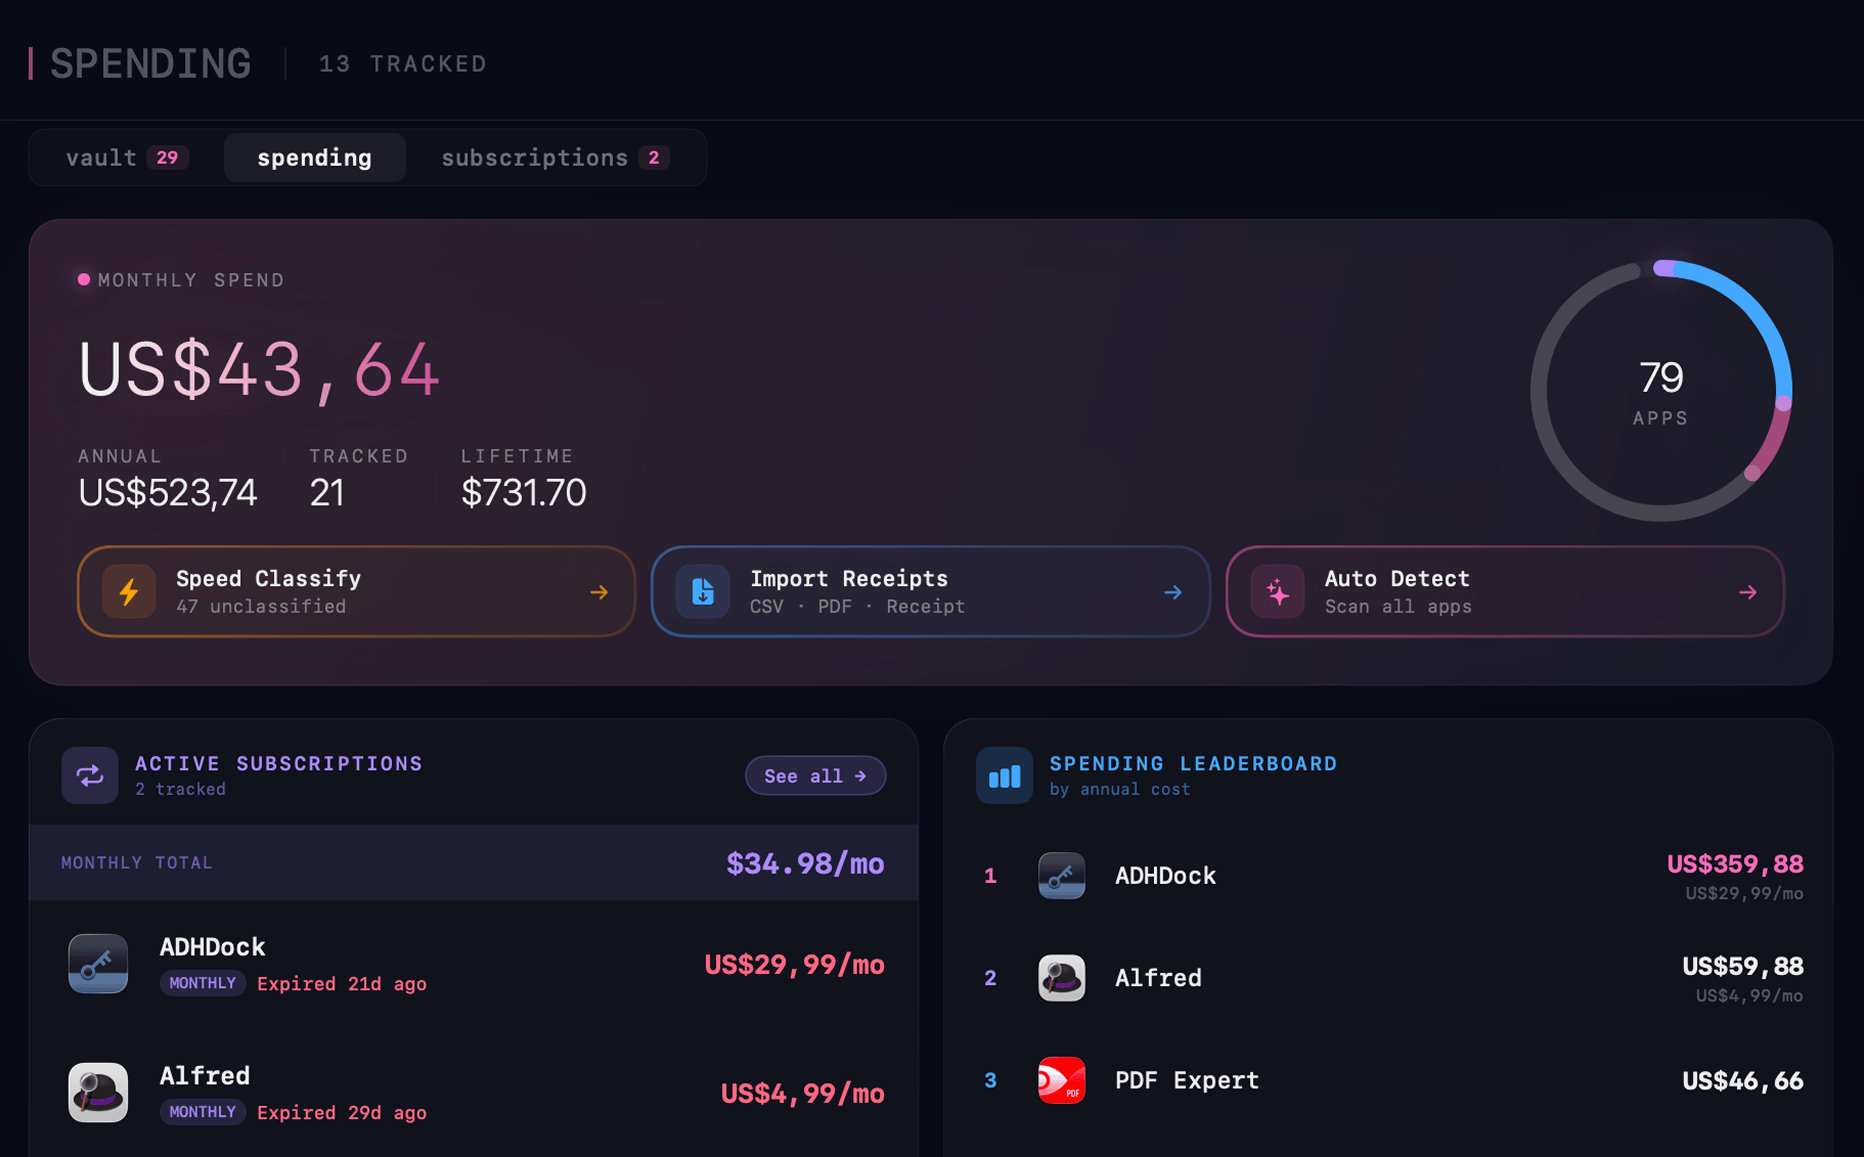Click annual cost US$359,88

click(x=1735, y=865)
